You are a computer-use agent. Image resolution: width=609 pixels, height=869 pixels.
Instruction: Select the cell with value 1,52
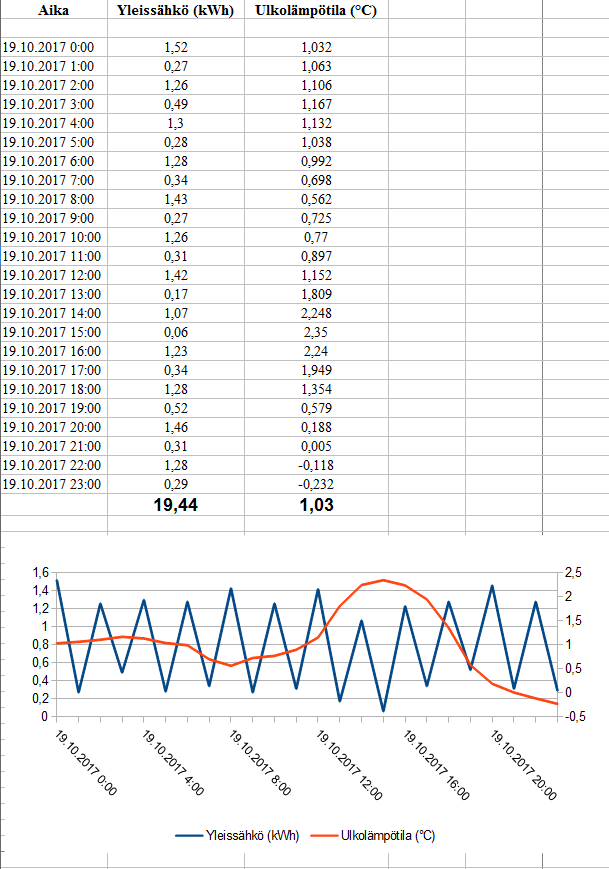(x=176, y=47)
